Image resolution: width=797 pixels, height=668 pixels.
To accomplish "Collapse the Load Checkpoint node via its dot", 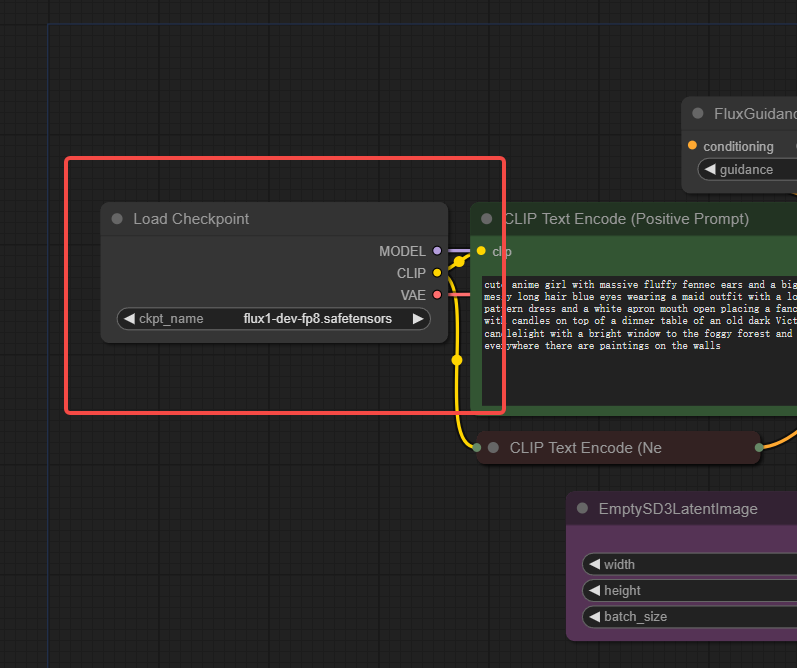I will 117,219.
